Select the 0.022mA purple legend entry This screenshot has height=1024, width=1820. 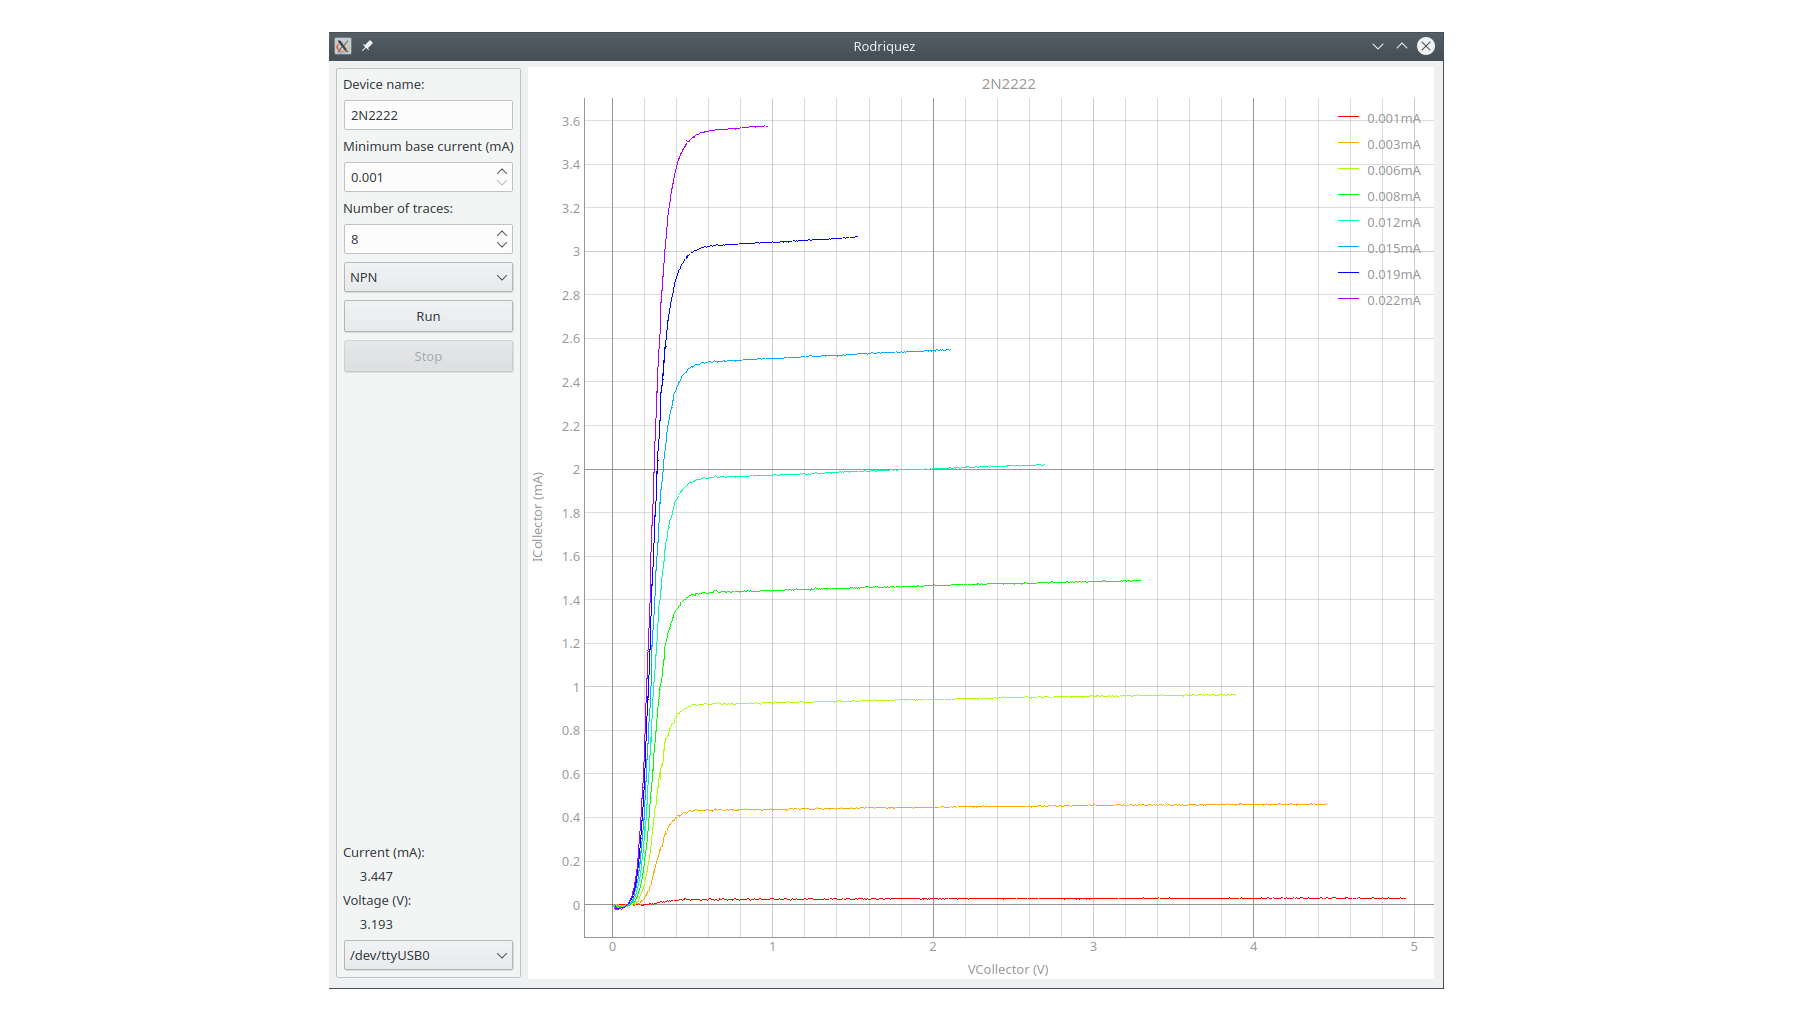pos(1392,300)
